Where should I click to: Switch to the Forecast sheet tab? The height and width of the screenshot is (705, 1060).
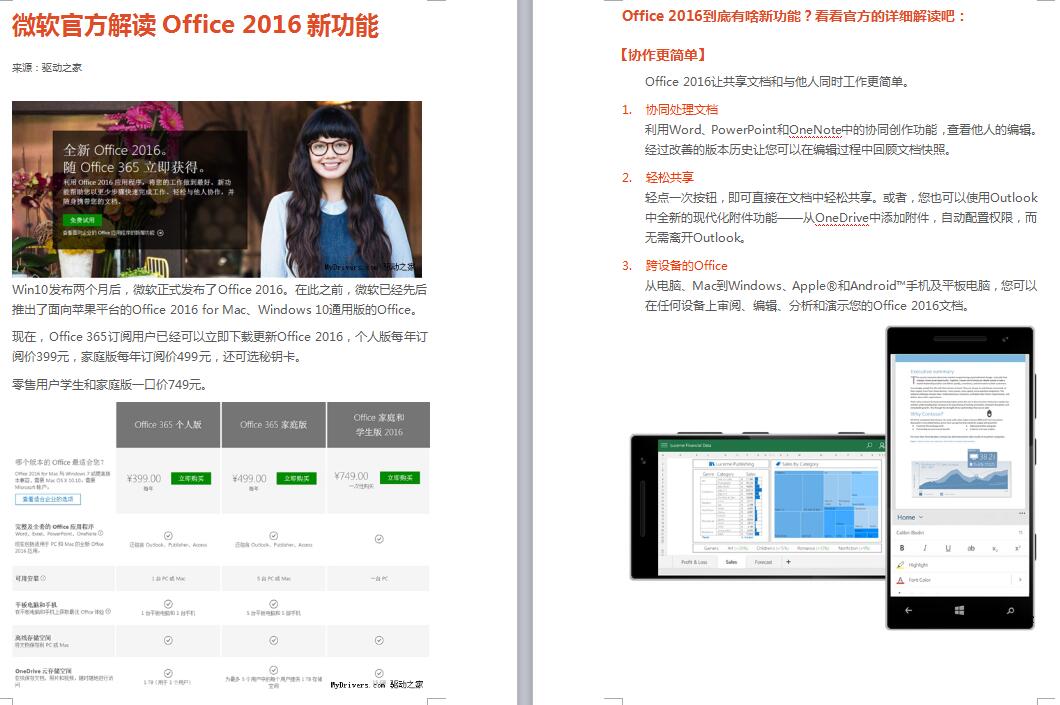tap(763, 562)
